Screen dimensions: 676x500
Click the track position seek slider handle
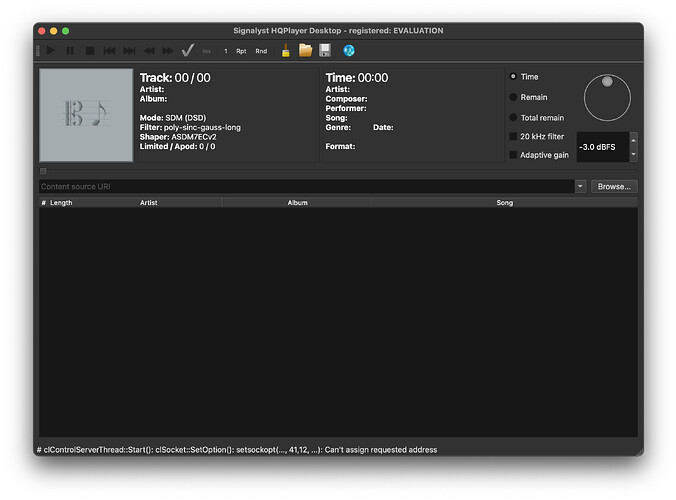(x=43, y=172)
